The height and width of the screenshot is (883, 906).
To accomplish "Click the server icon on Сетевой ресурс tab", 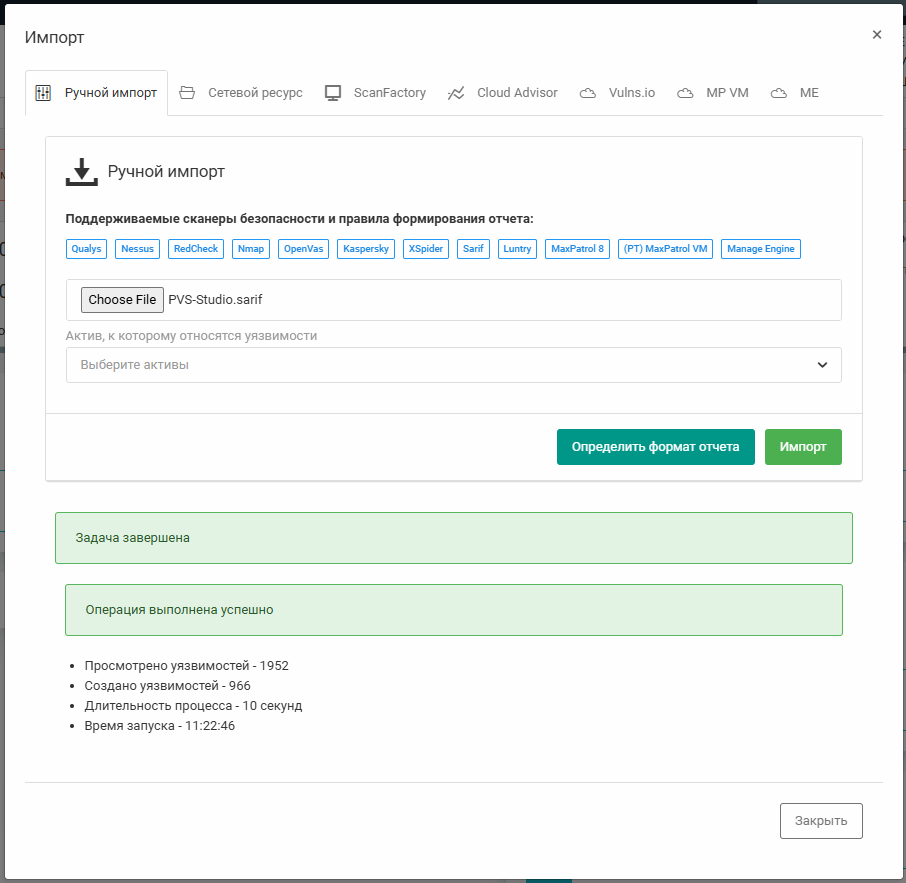I will [x=187, y=91].
